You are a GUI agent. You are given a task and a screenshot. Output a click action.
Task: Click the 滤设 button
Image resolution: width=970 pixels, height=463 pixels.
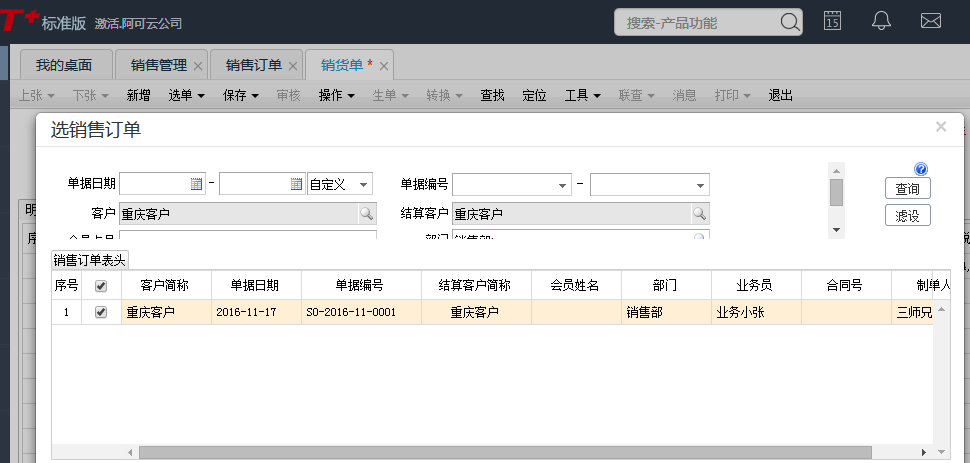coord(908,215)
